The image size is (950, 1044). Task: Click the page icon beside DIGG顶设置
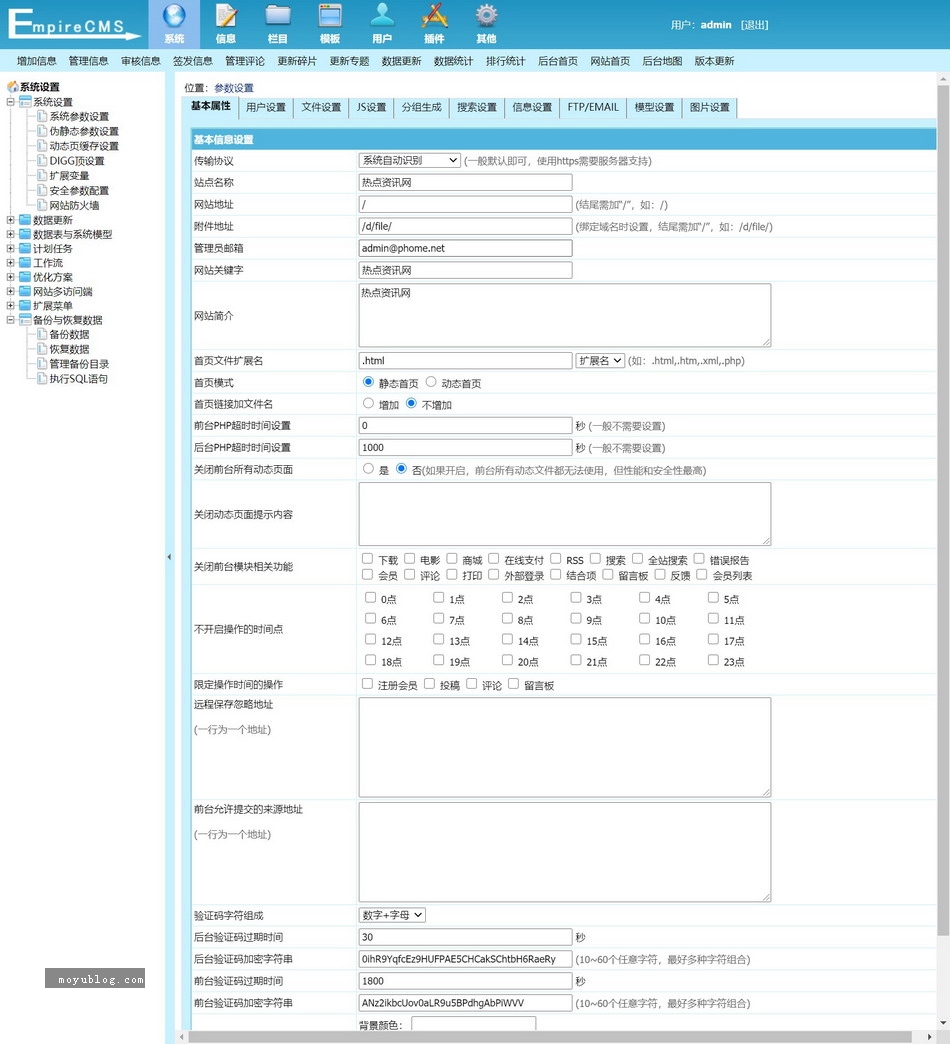click(x=42, y=160)
